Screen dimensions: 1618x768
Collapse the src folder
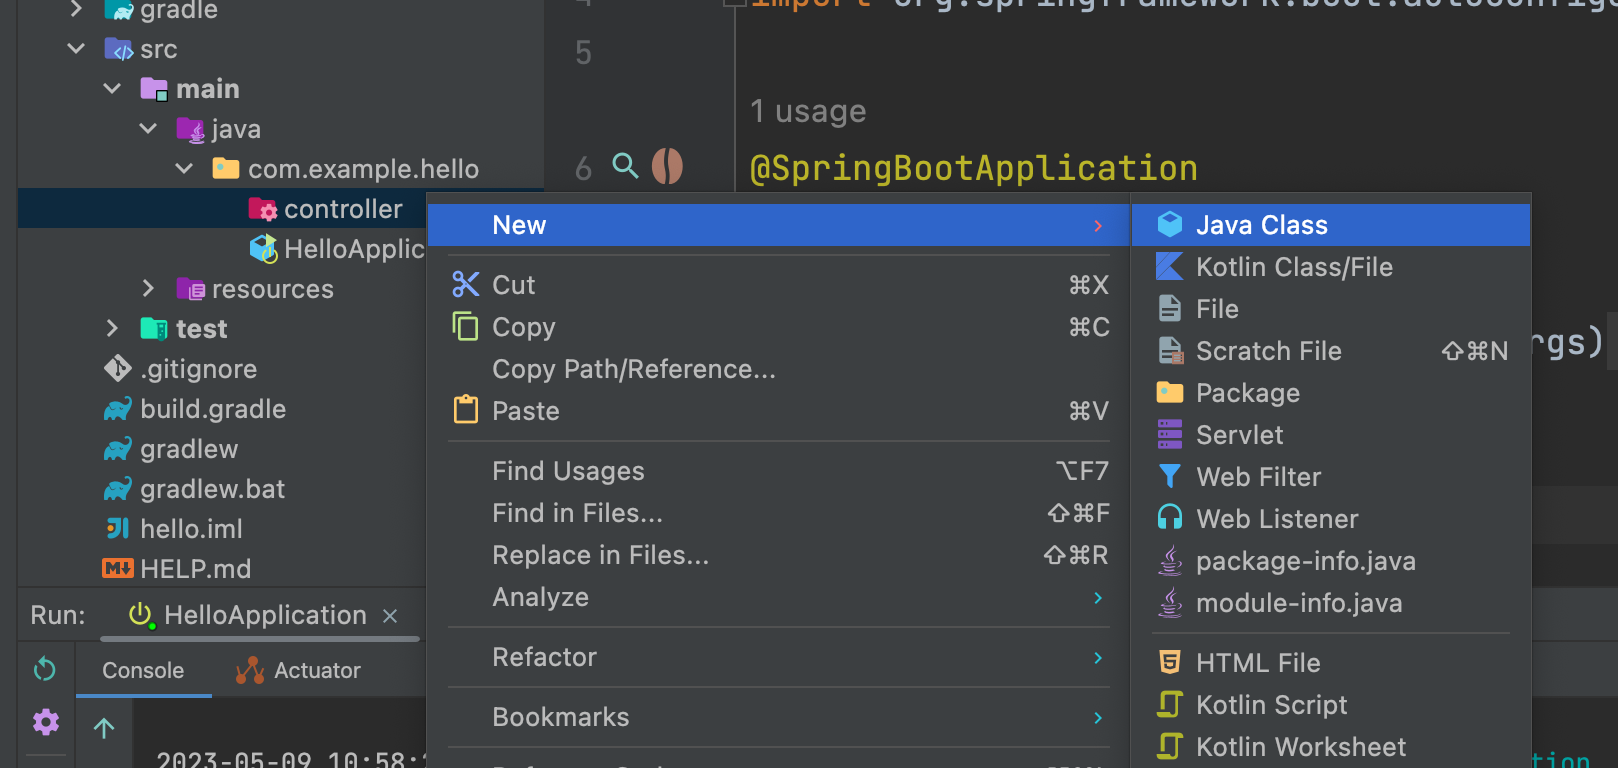[x=76, y=48]
